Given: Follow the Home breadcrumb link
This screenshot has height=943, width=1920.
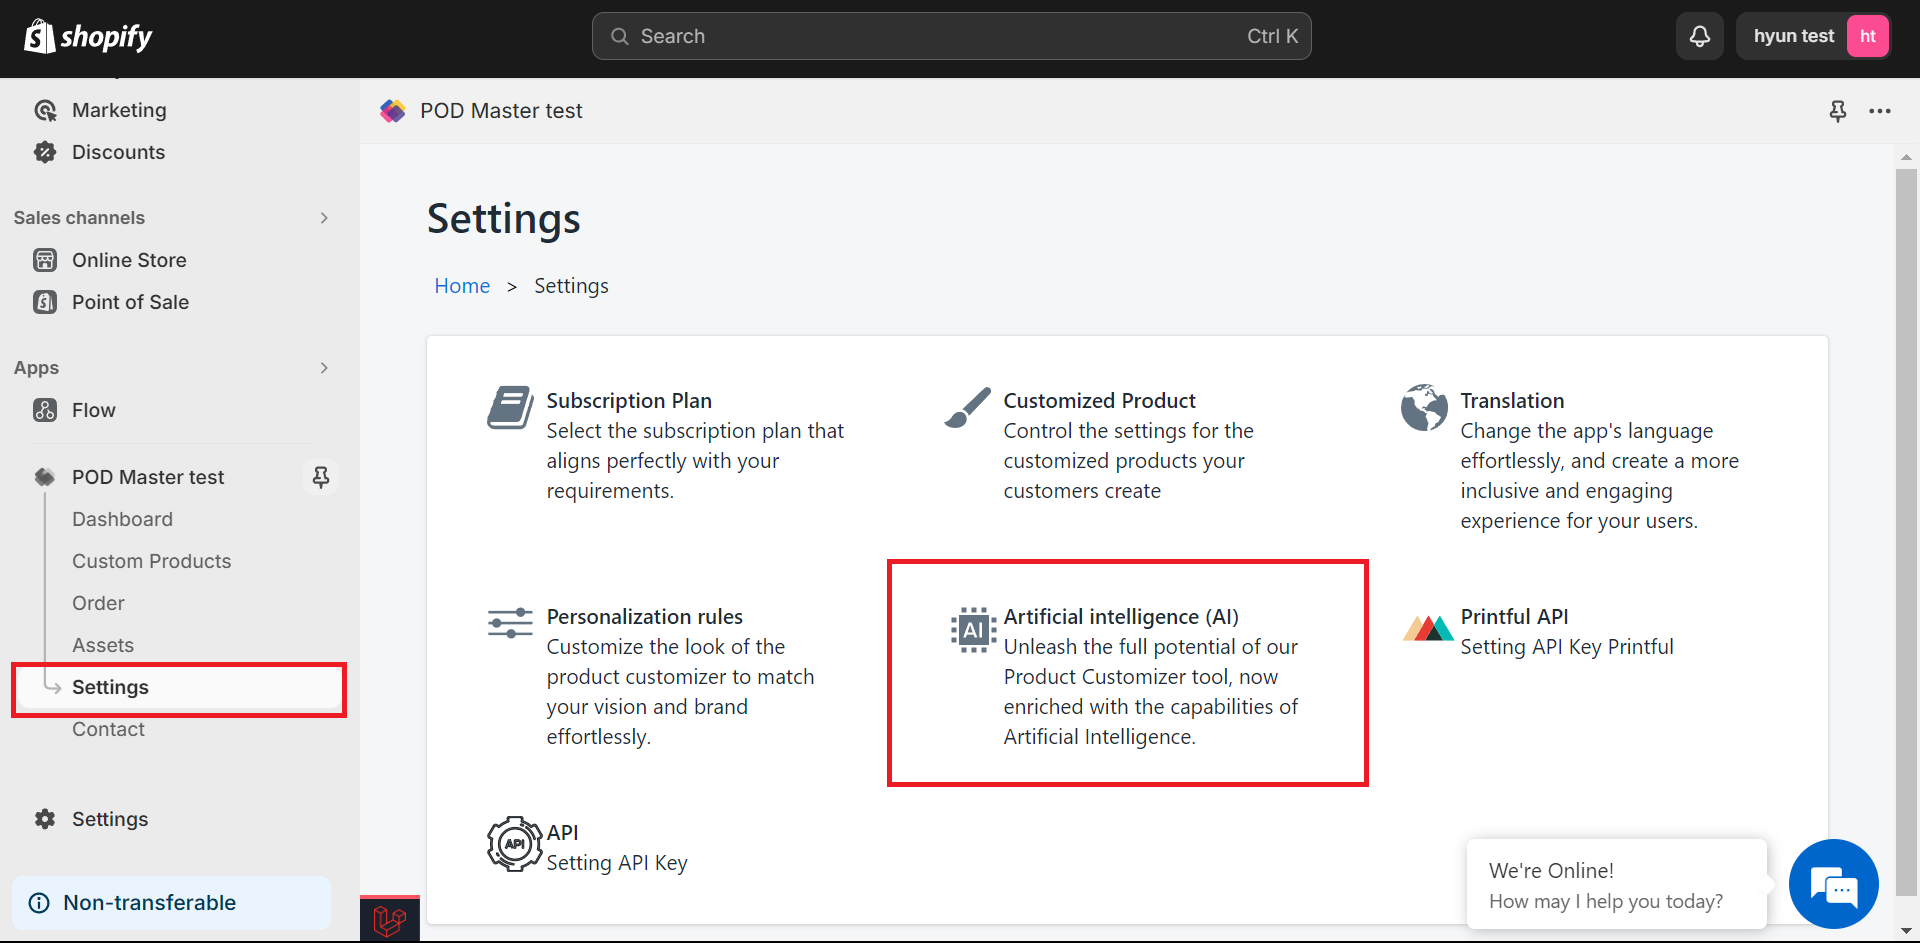Looking at the screenshot, I should click(x=462, y=286).
